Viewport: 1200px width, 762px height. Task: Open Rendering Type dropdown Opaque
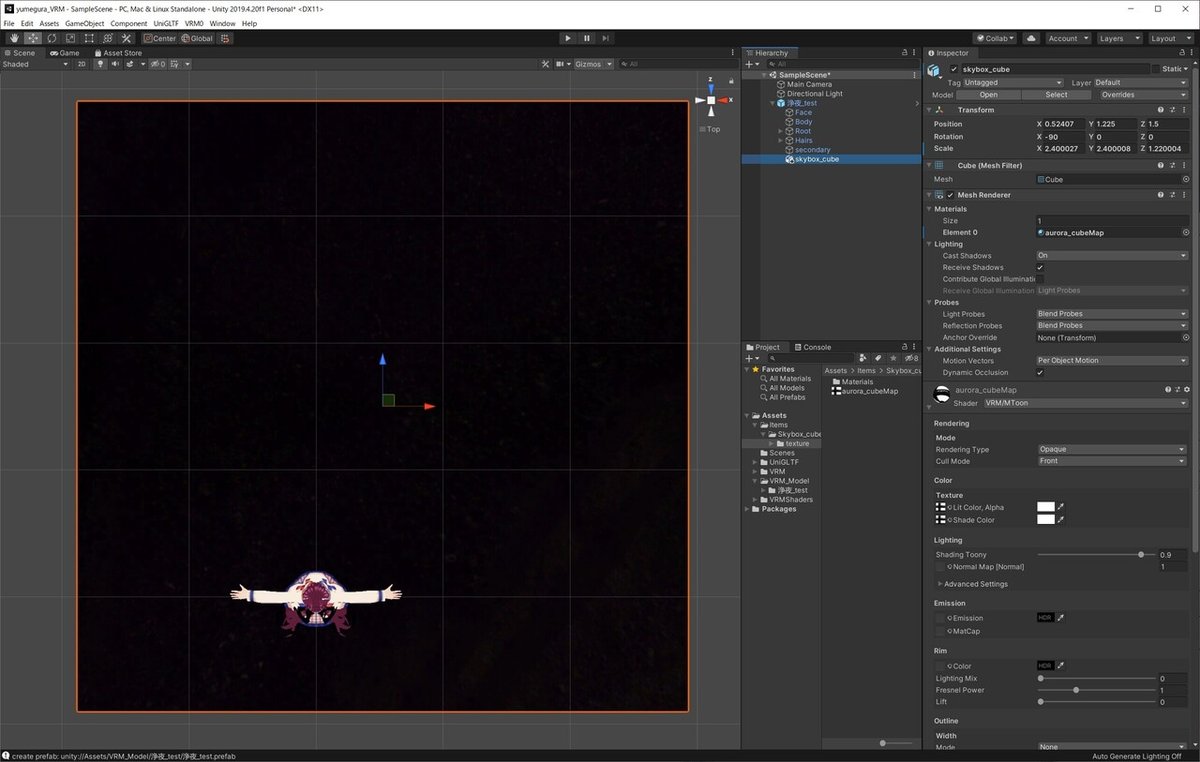click(x=1112, y=449)
